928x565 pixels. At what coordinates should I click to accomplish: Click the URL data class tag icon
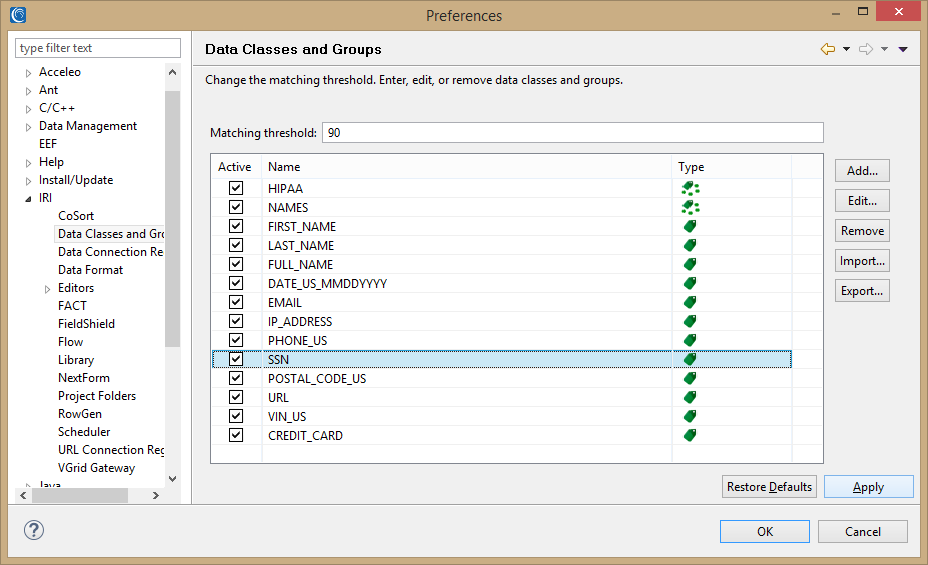click(x=689, y=397)
